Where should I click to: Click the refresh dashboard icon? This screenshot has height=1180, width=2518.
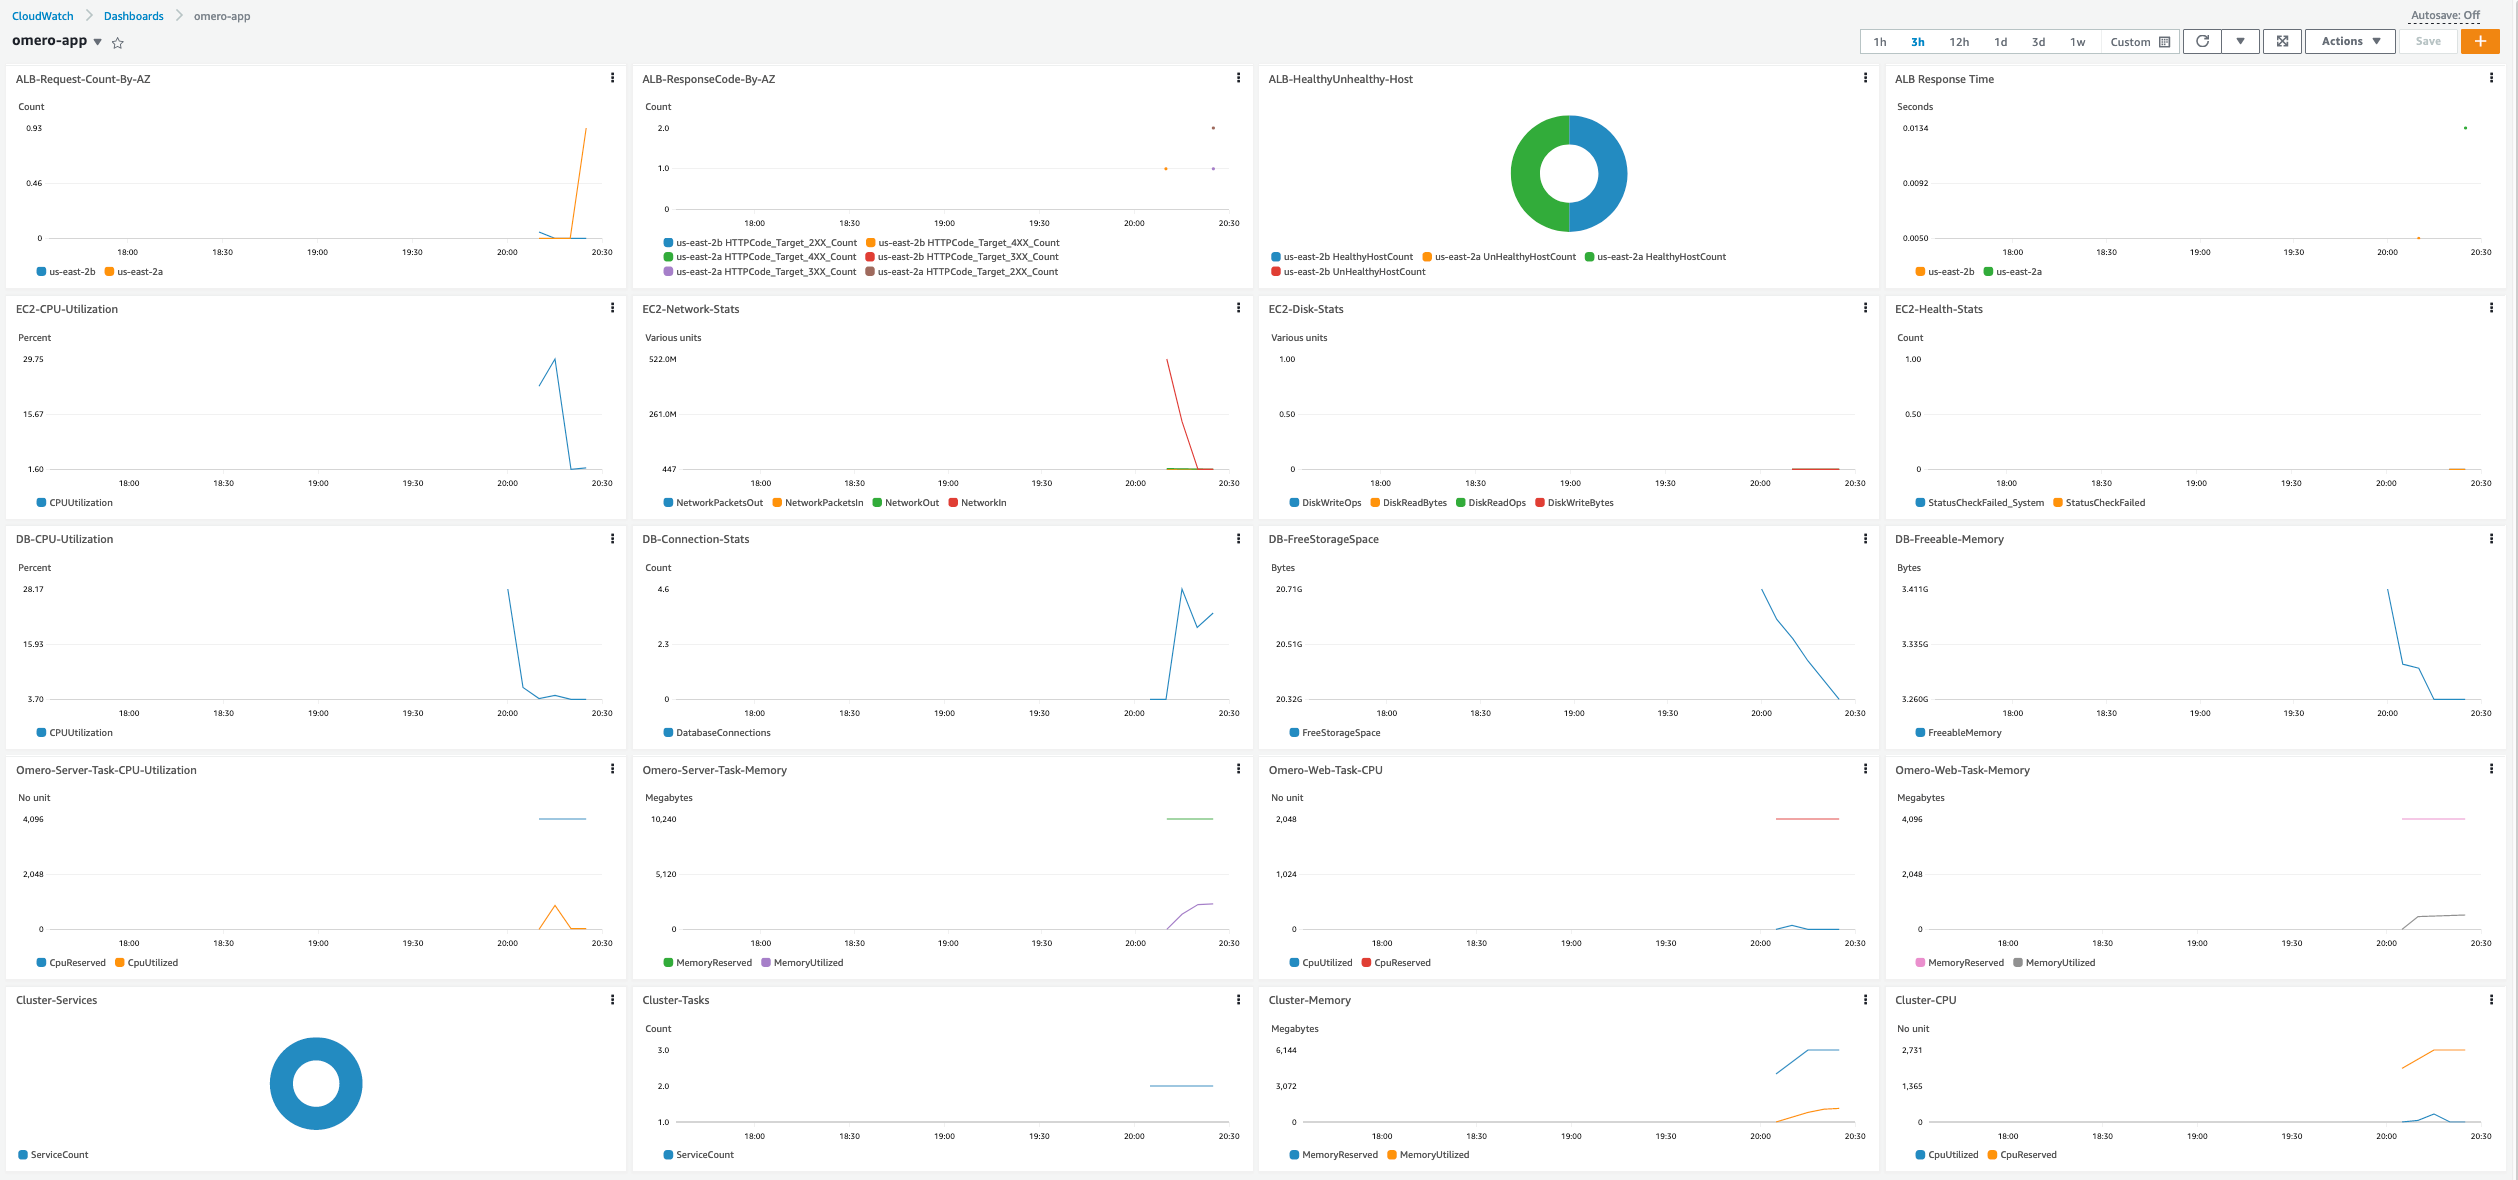click(x=2202, y=41)
